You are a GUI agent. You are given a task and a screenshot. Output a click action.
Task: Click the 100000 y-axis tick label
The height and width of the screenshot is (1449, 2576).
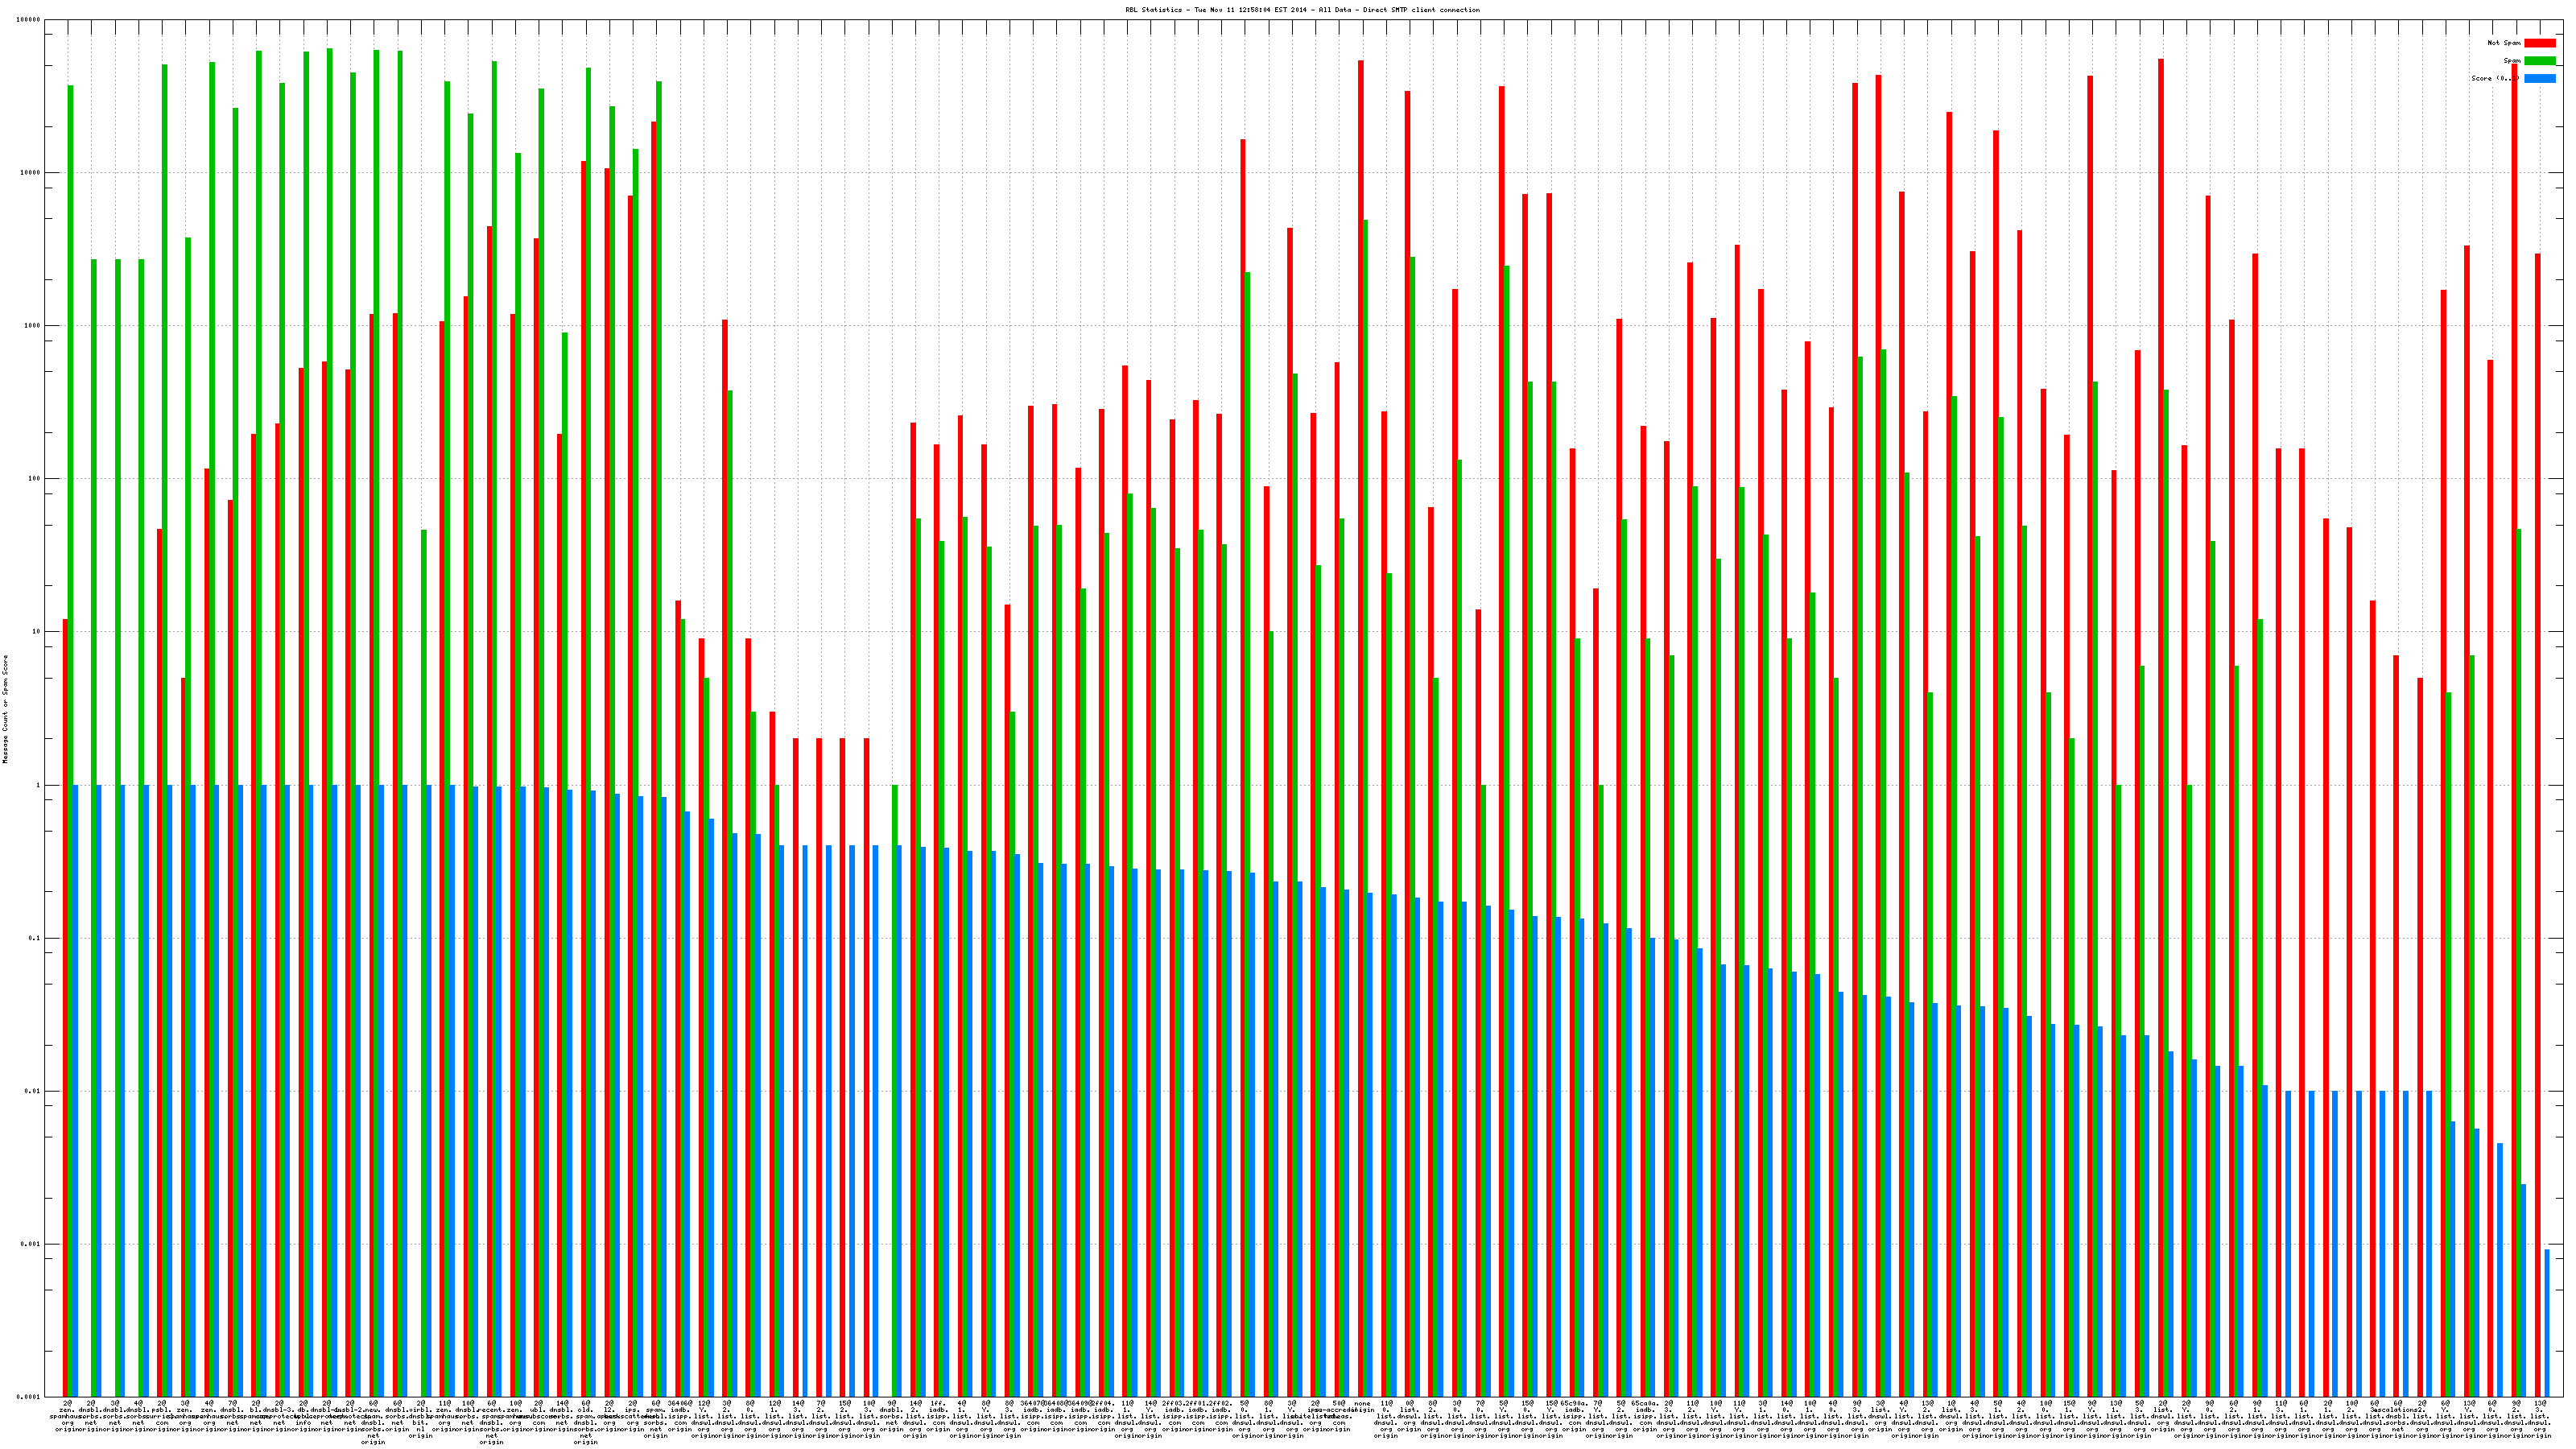[x=28, y=20]
